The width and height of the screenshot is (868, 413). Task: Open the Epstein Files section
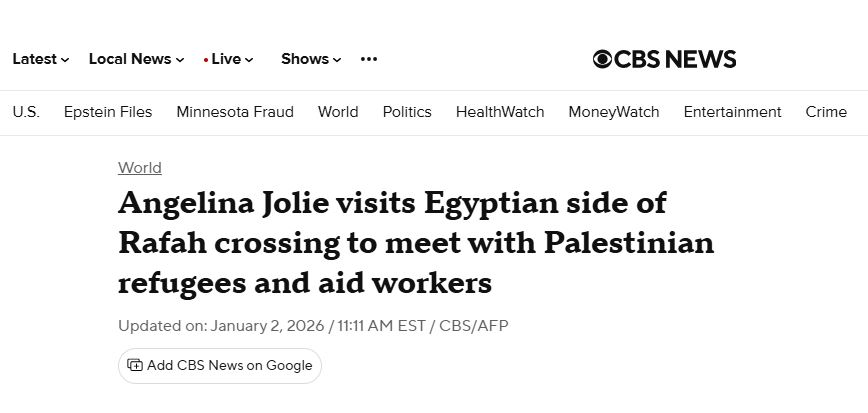[x=108, y=112]
